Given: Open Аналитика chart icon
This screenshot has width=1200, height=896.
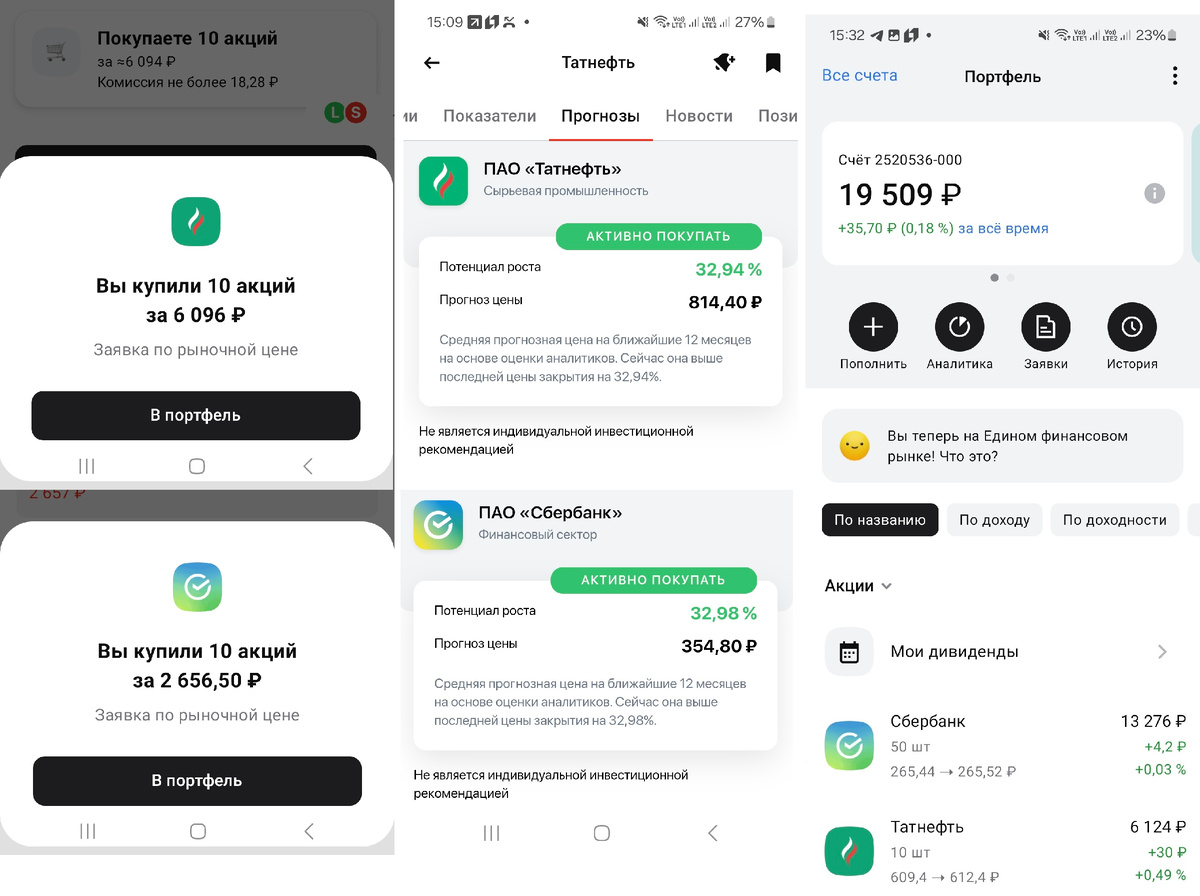Looking at the screenshot, I should click(x=960, y=326).
